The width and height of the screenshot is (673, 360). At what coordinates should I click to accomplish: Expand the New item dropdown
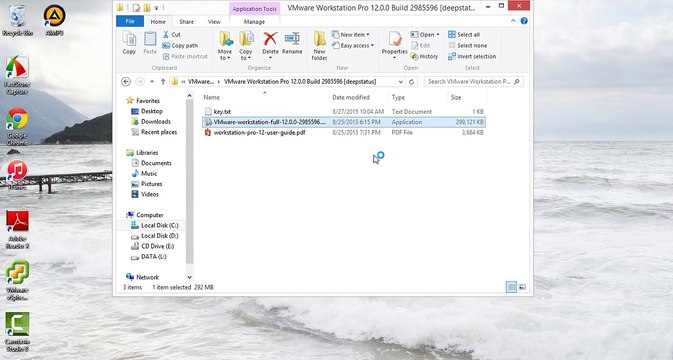point(367,34)
